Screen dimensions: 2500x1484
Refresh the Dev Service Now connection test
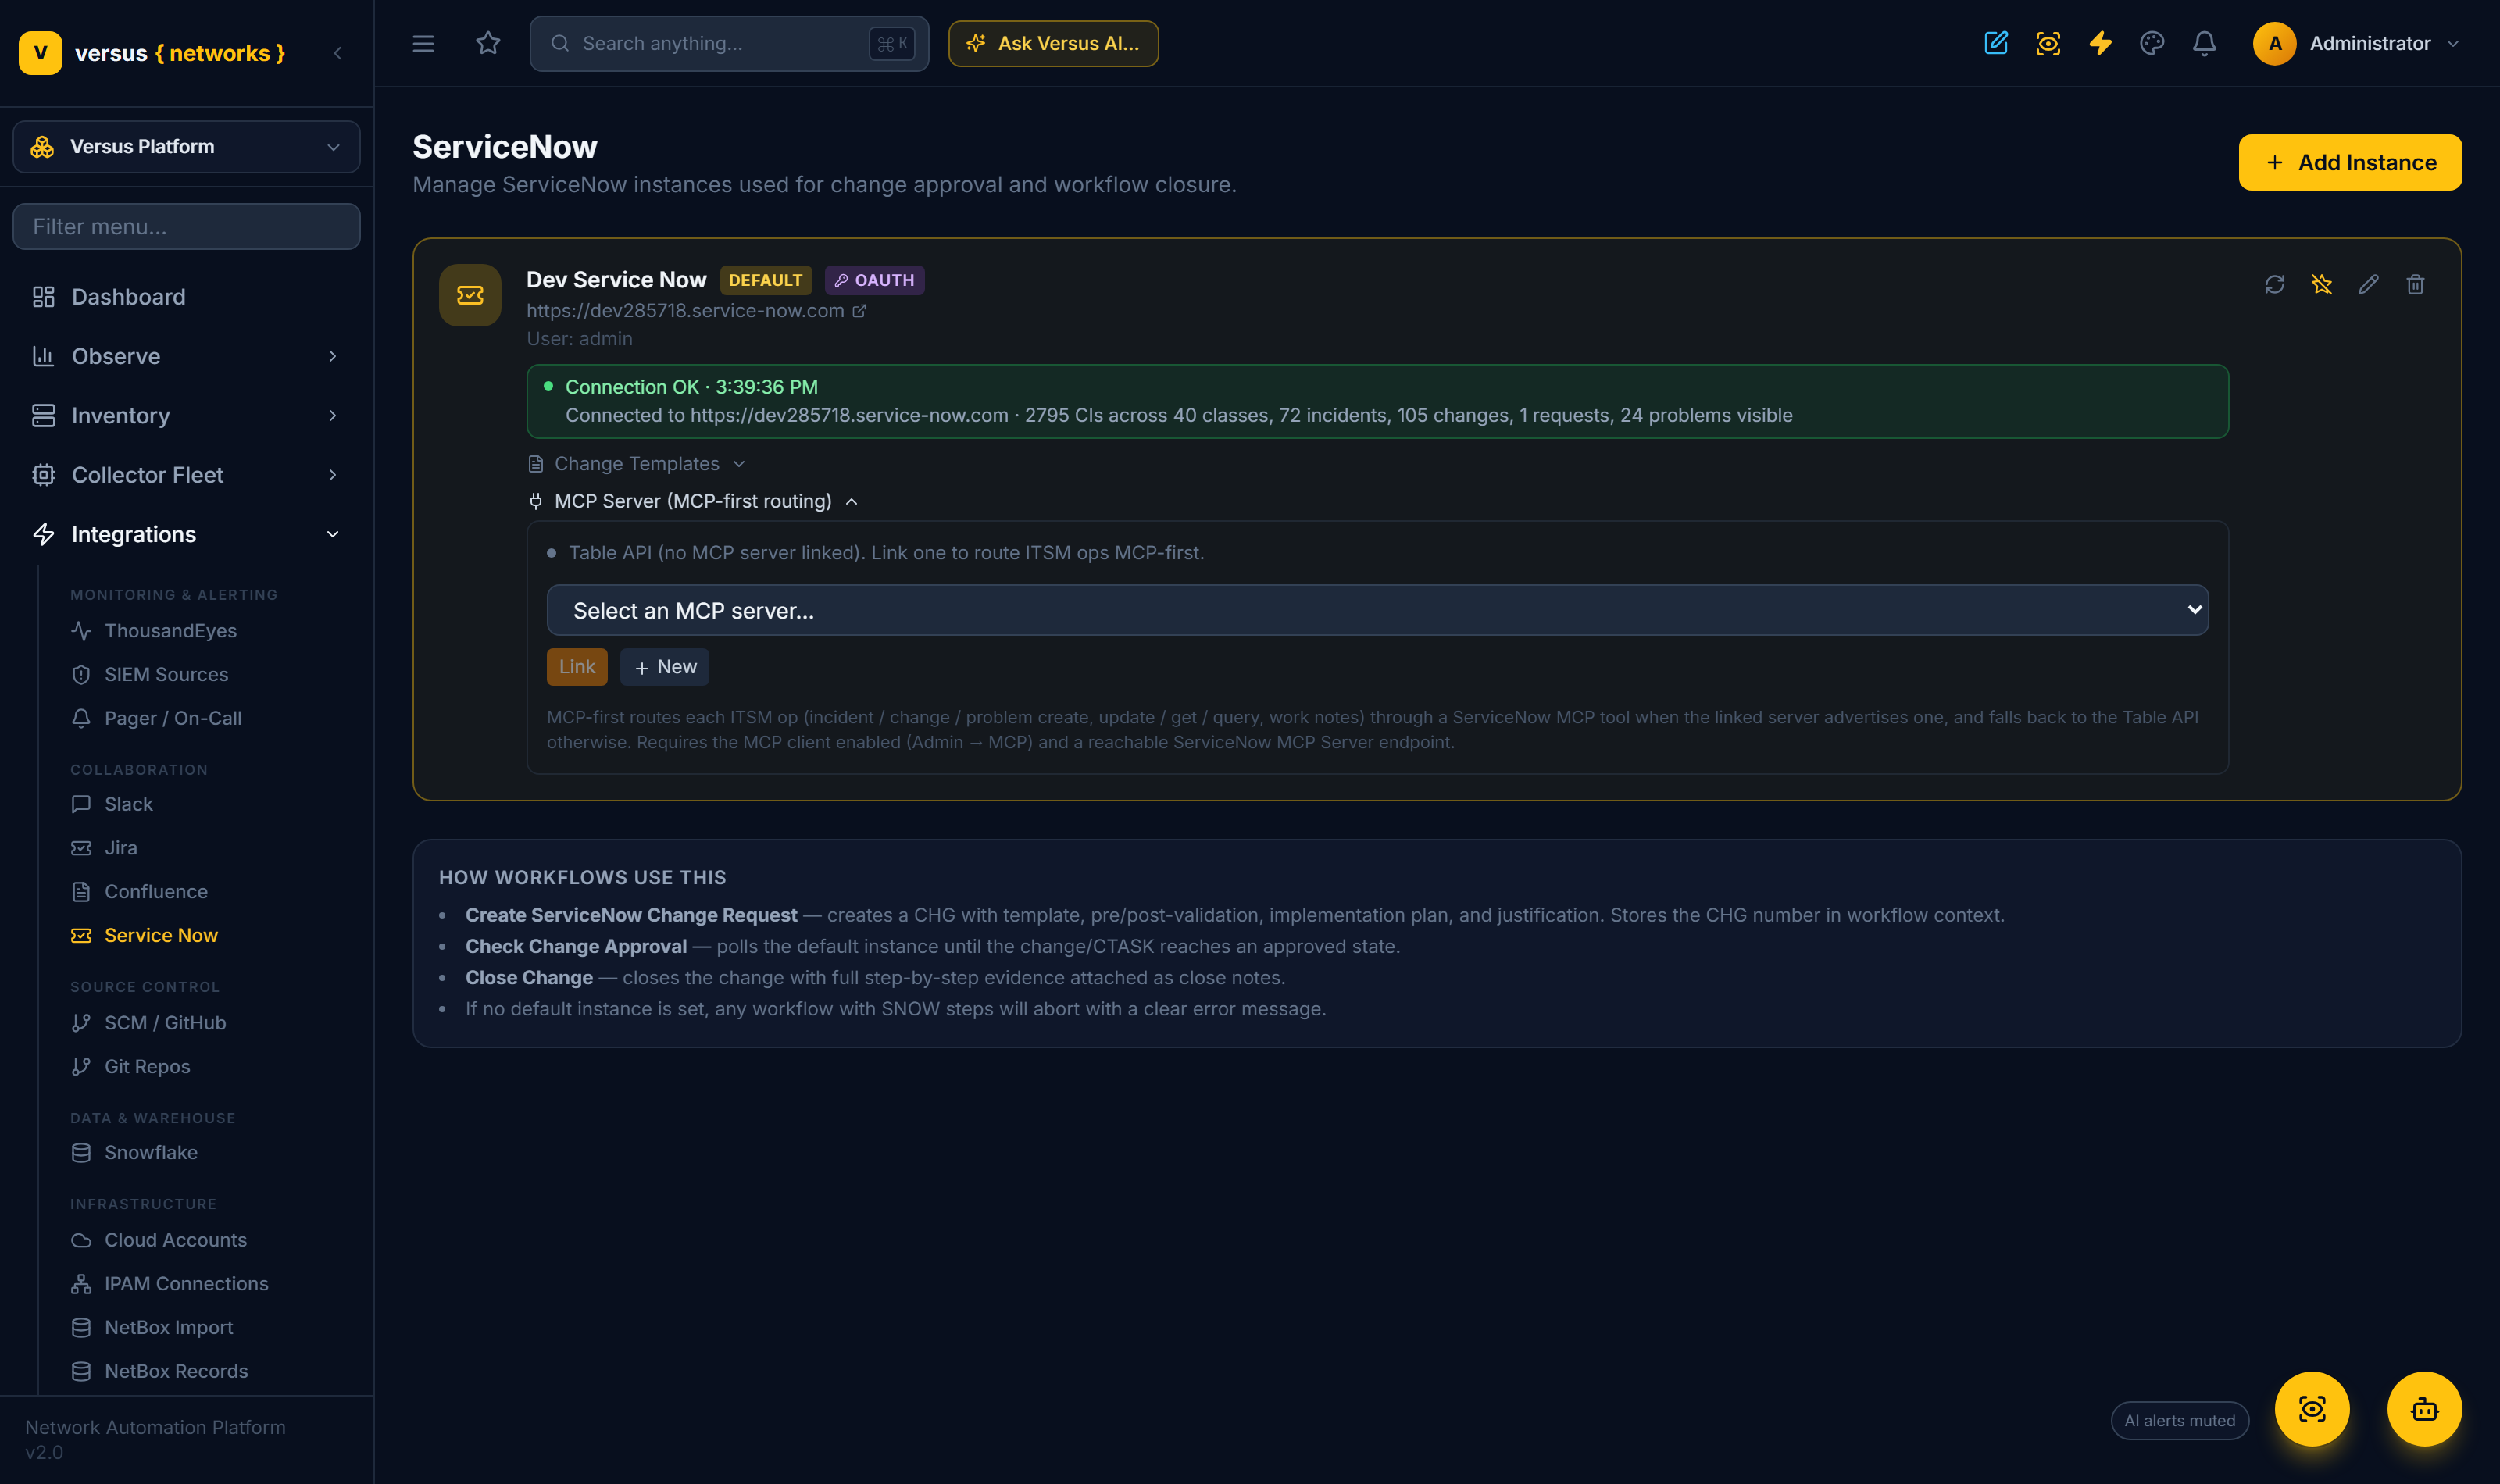click(x=2275, y=285)
